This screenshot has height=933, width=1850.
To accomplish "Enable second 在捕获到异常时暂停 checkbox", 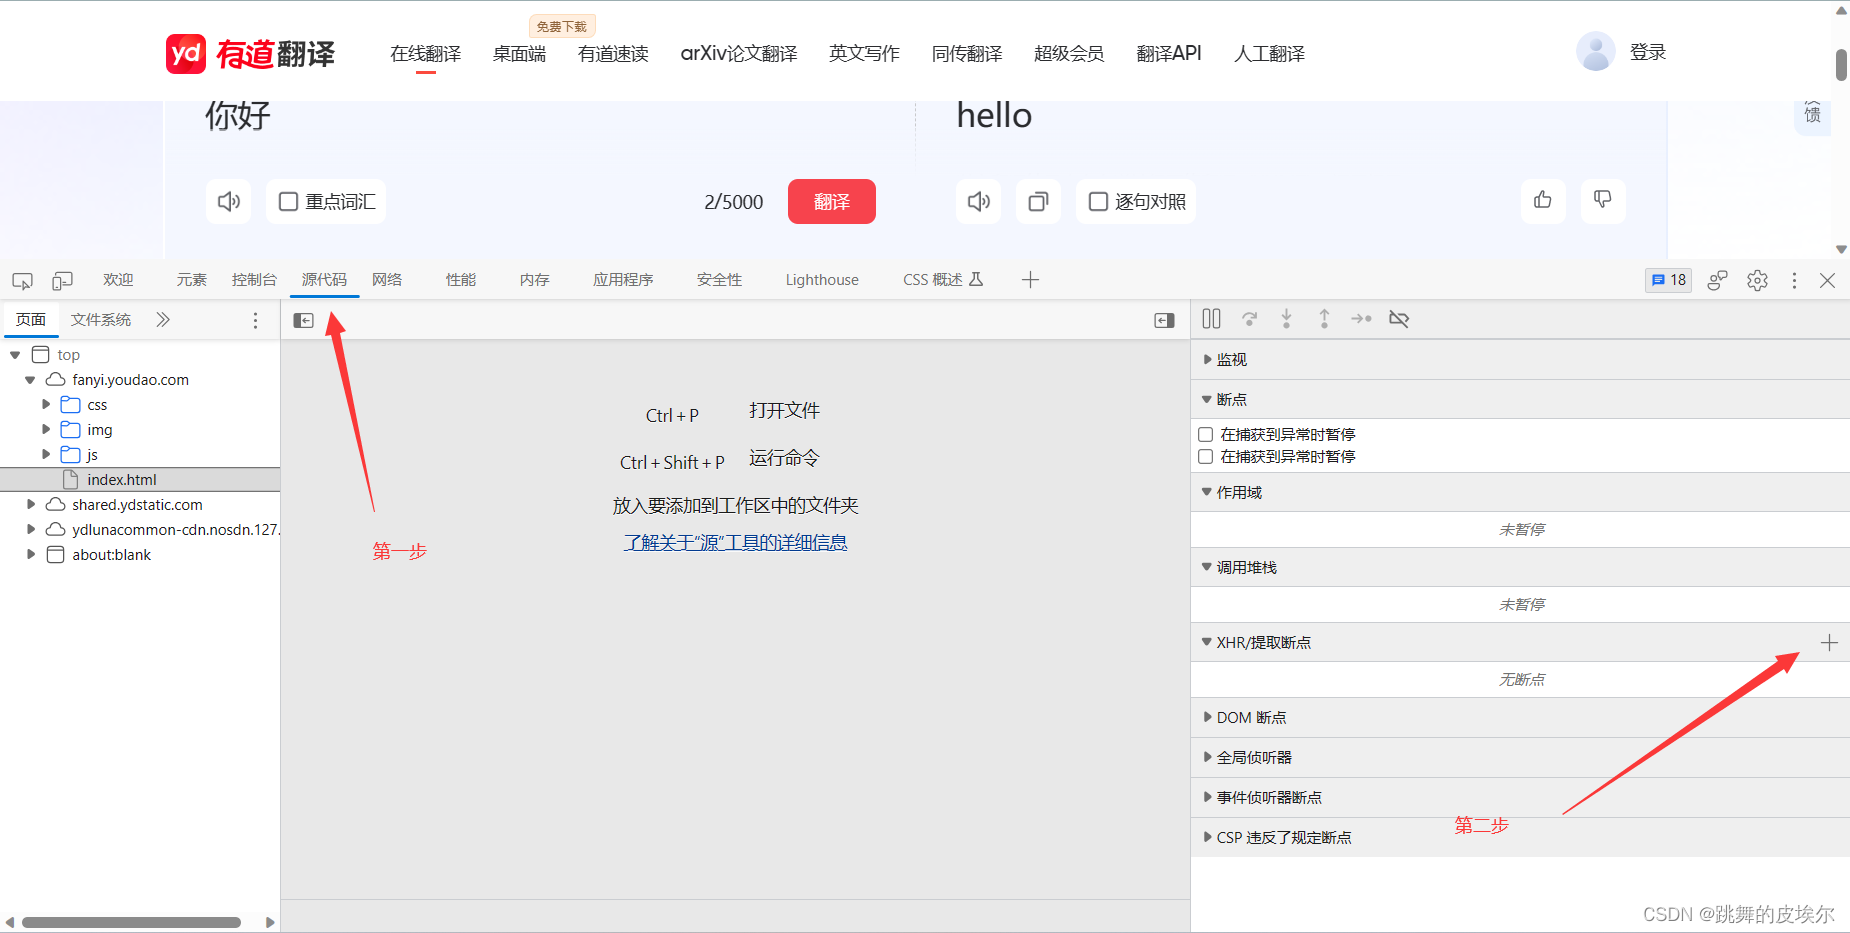I will (1206, 456).
